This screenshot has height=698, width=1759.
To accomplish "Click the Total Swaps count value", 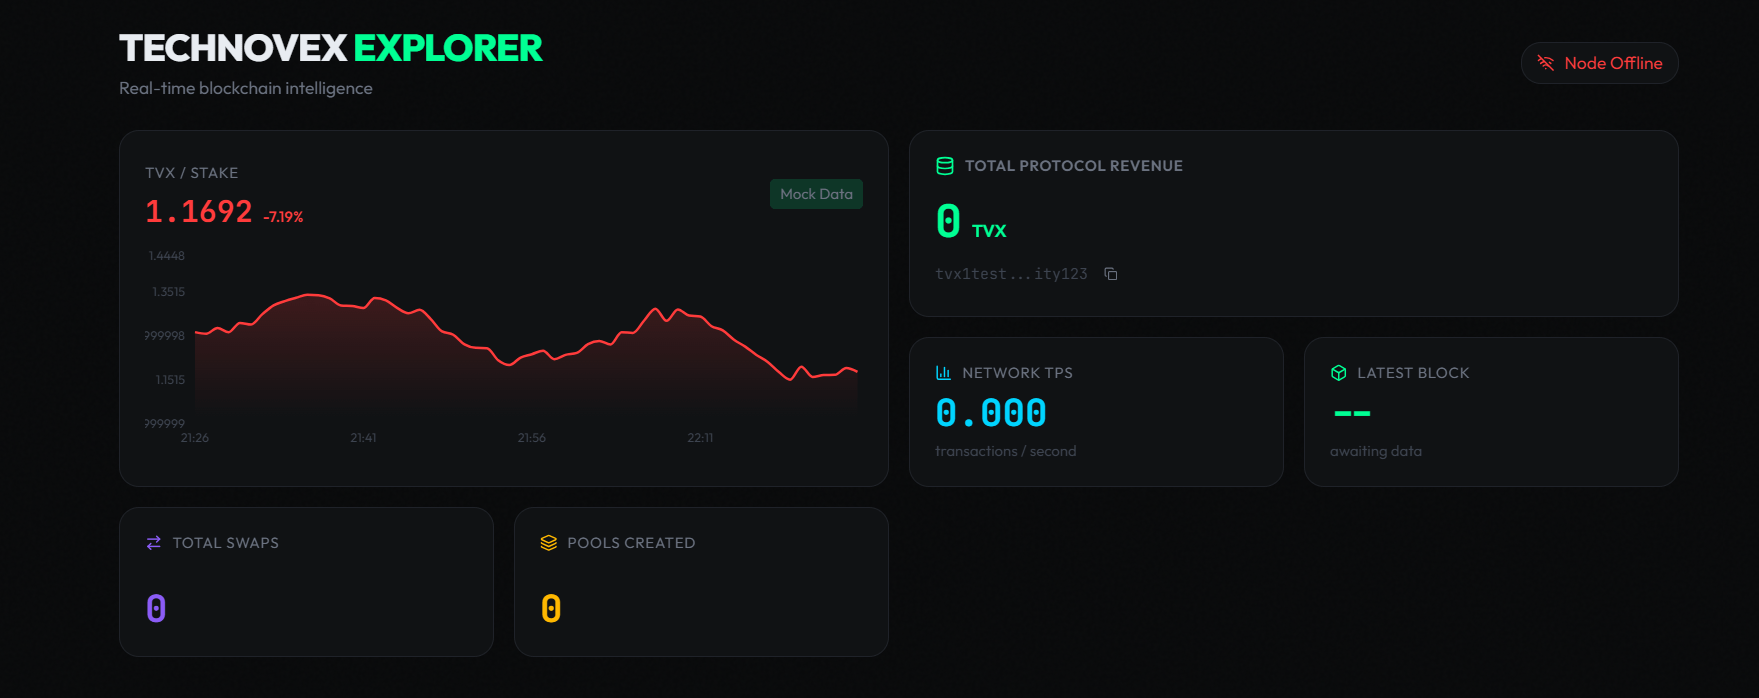I will point(156,608).
